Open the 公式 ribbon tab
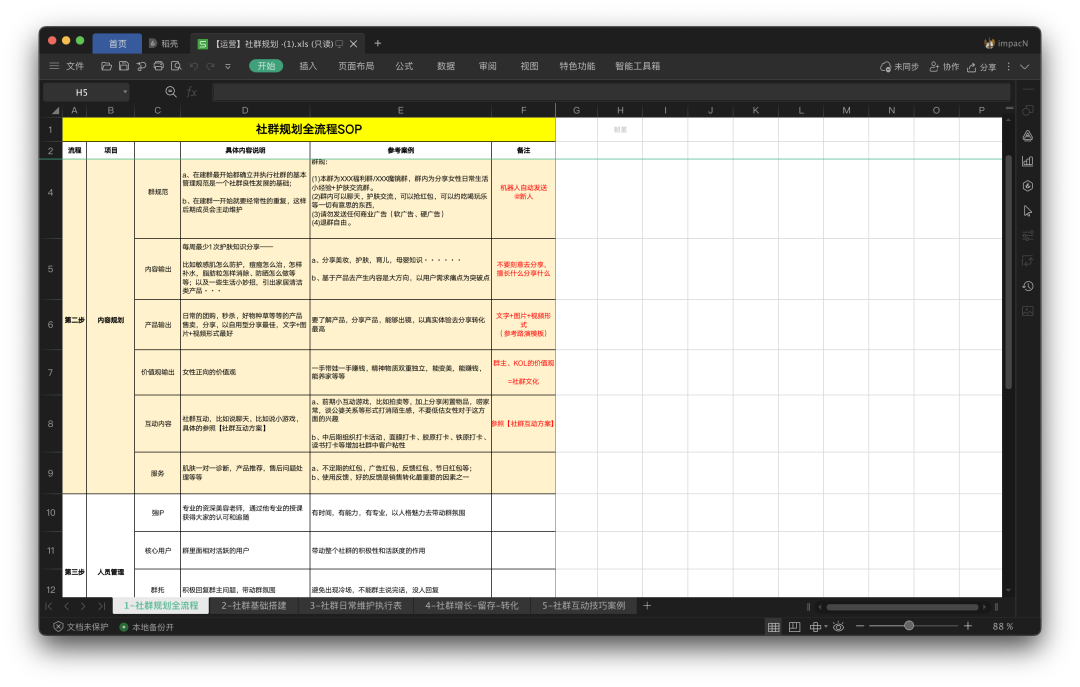The image size is (1080, 687). coord(404,66)
